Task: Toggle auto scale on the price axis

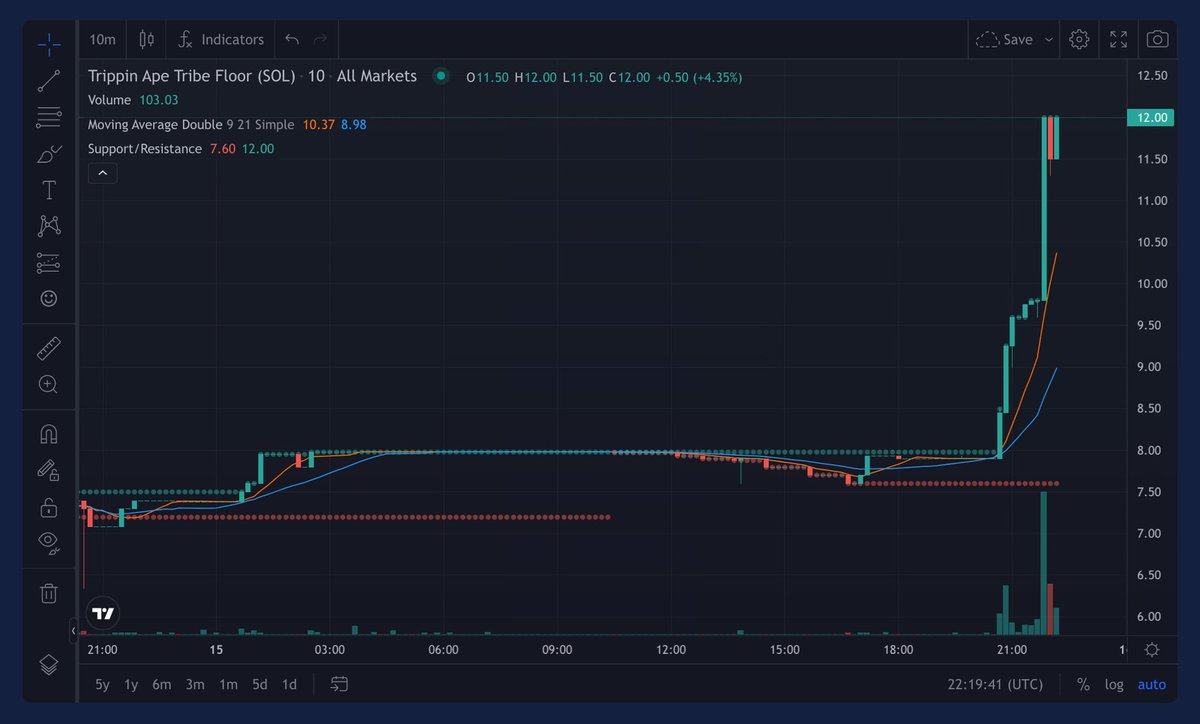Action: click(1151, 684)
